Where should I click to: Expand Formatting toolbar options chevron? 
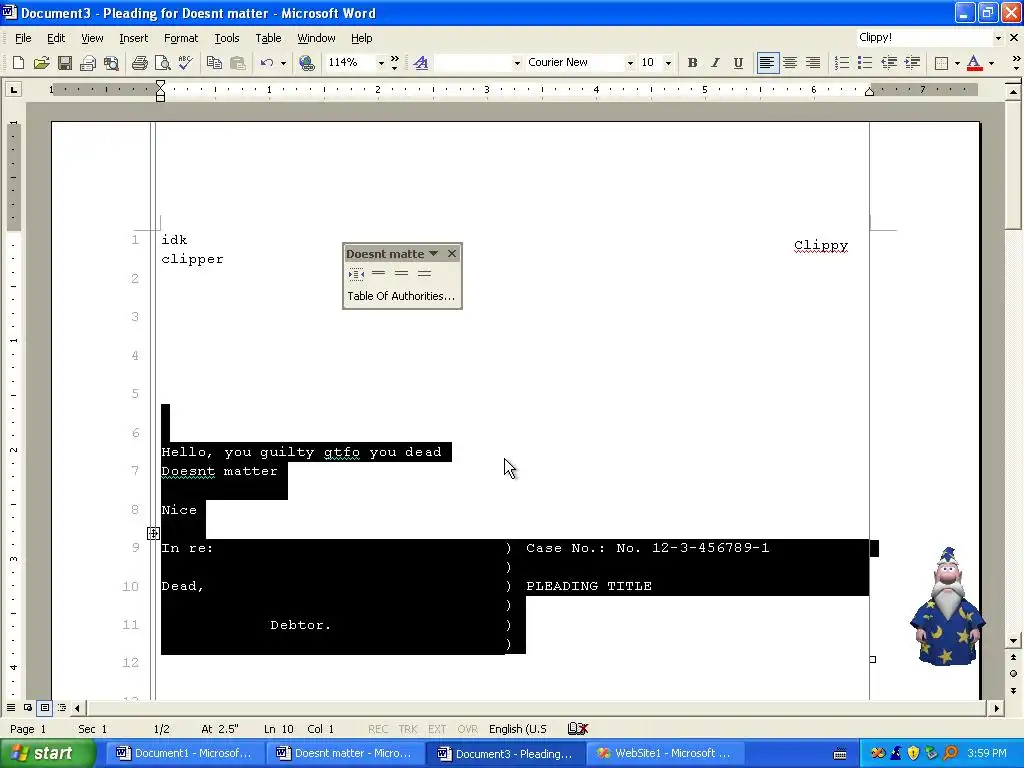pos(1016,63)
